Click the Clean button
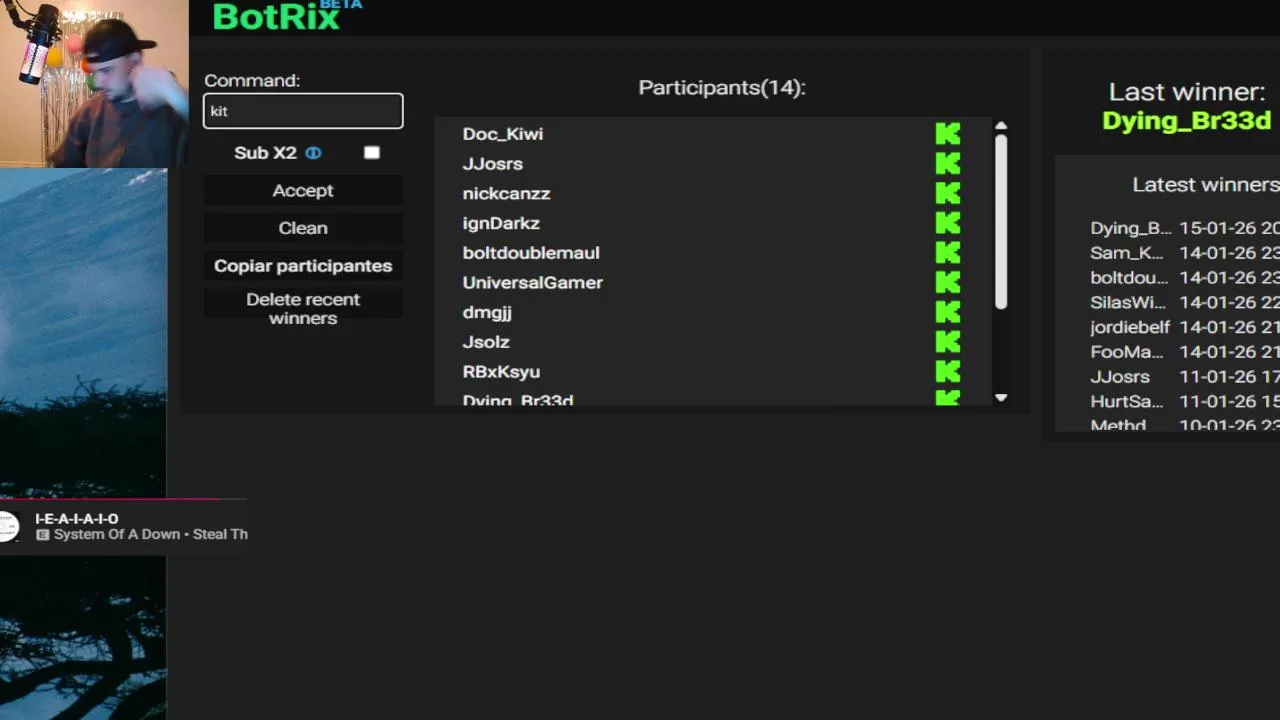Image resolution: width=1280 pixels, height=720 pixels. (x=303, y=228)
